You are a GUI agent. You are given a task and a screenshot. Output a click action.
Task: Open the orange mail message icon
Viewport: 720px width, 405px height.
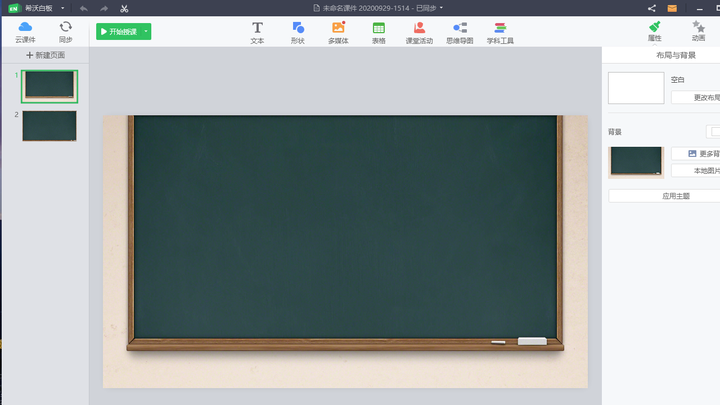click(x=672, y=8)
